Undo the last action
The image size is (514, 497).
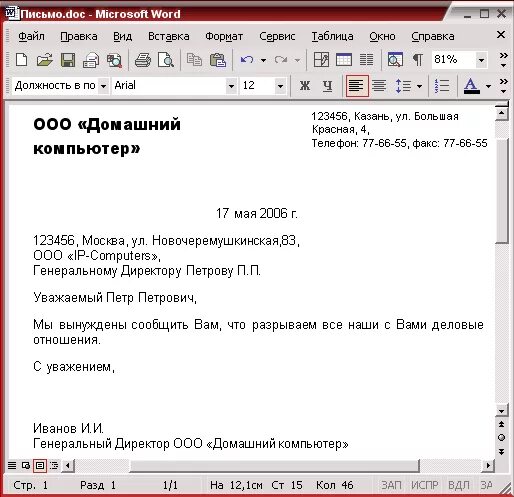pos(247,60)
